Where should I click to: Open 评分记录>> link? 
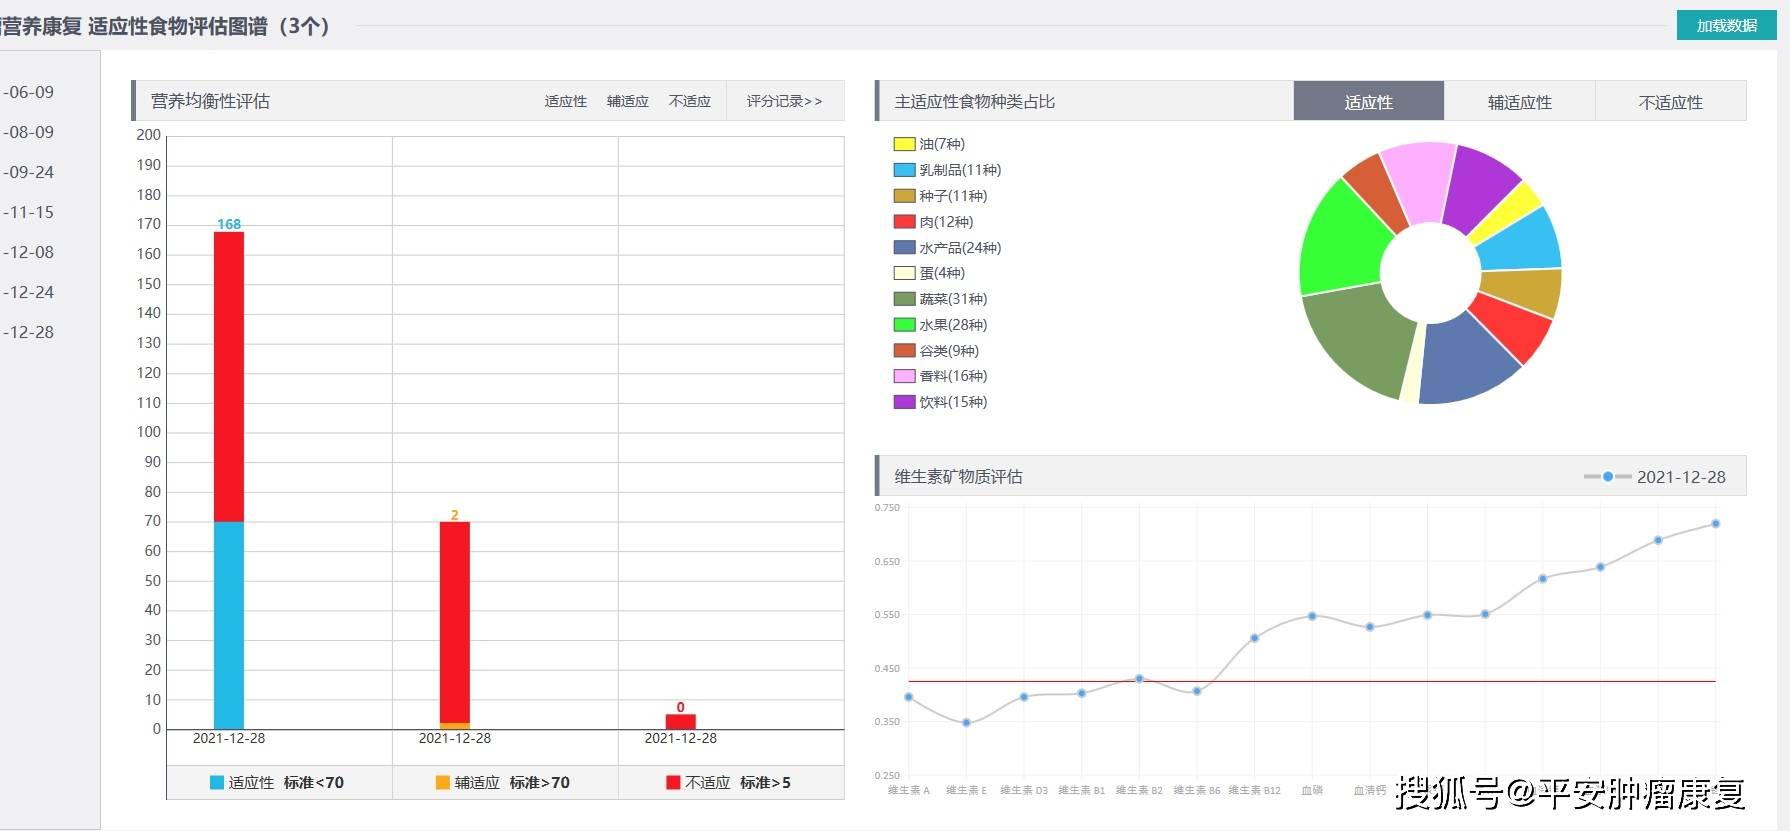784,101
